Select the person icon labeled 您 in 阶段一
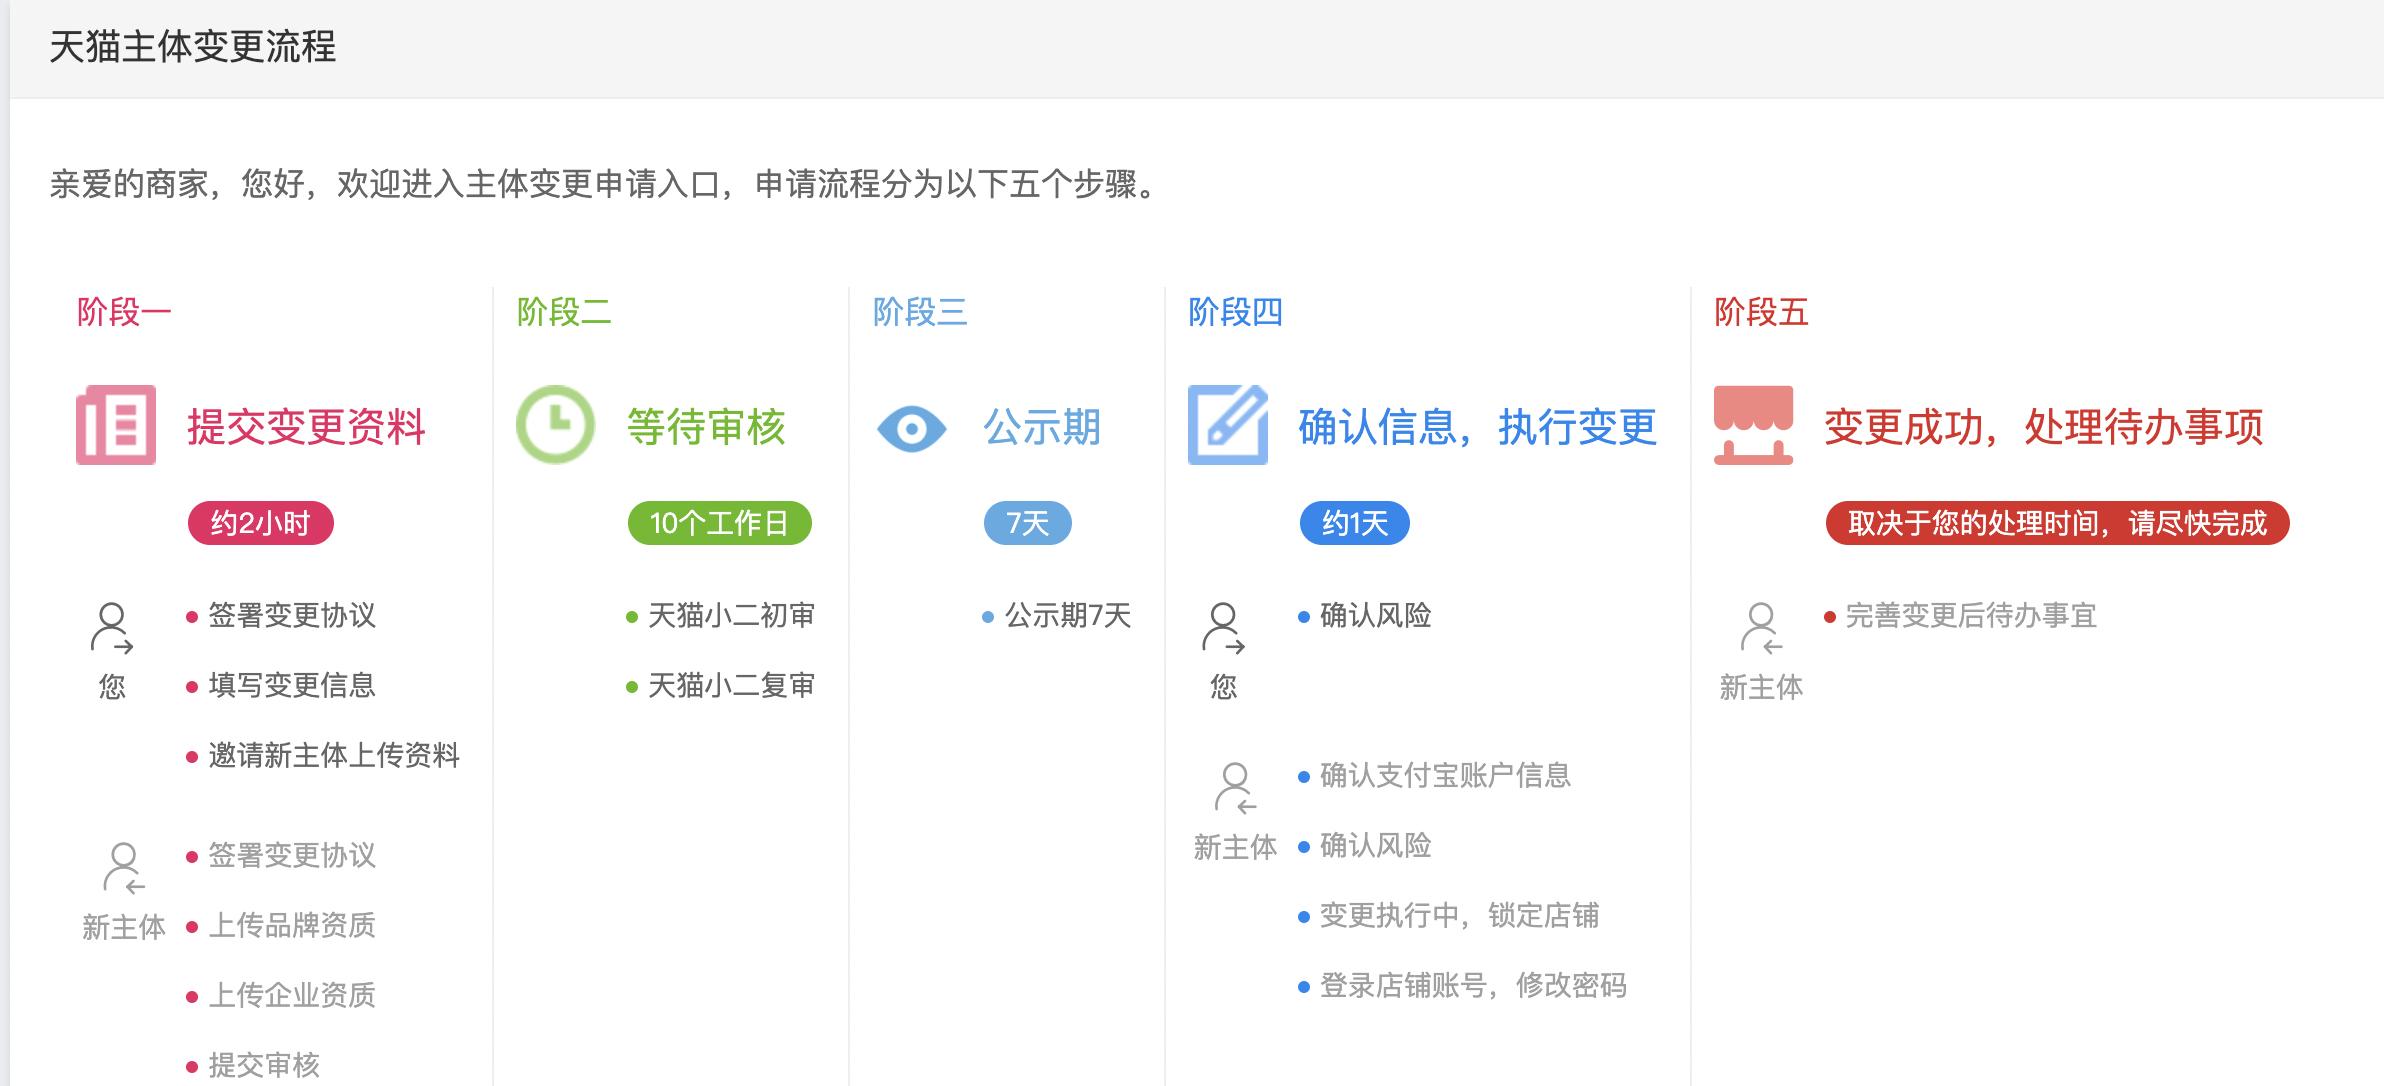 (112, 625)
